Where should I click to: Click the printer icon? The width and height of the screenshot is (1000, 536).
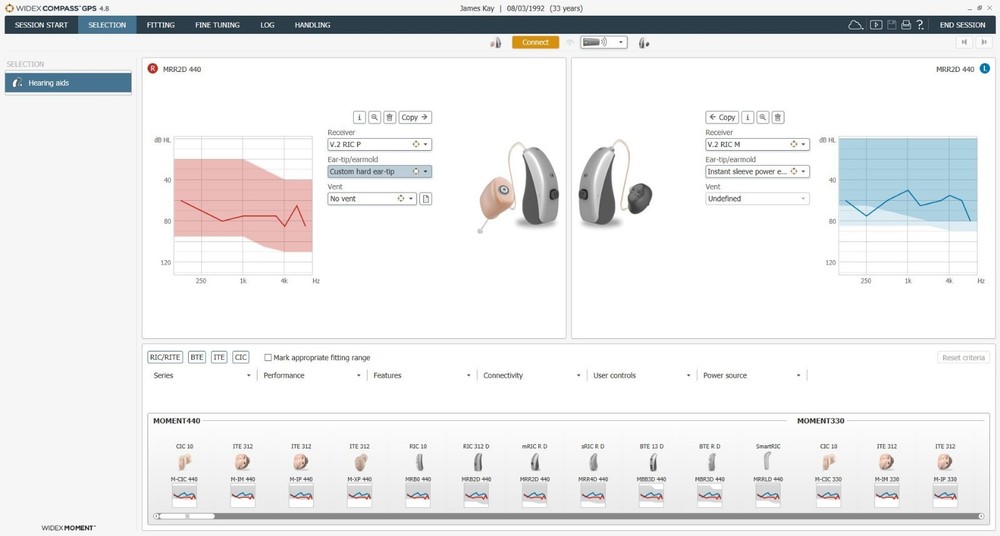pos(906,25)
